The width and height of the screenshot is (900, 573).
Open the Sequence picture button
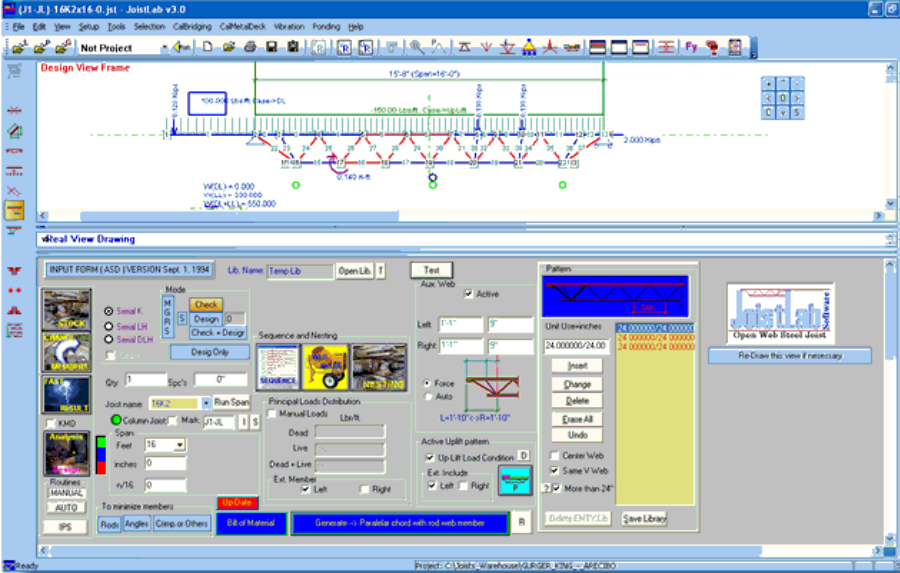pyautogui.click(x=278, y=367)
